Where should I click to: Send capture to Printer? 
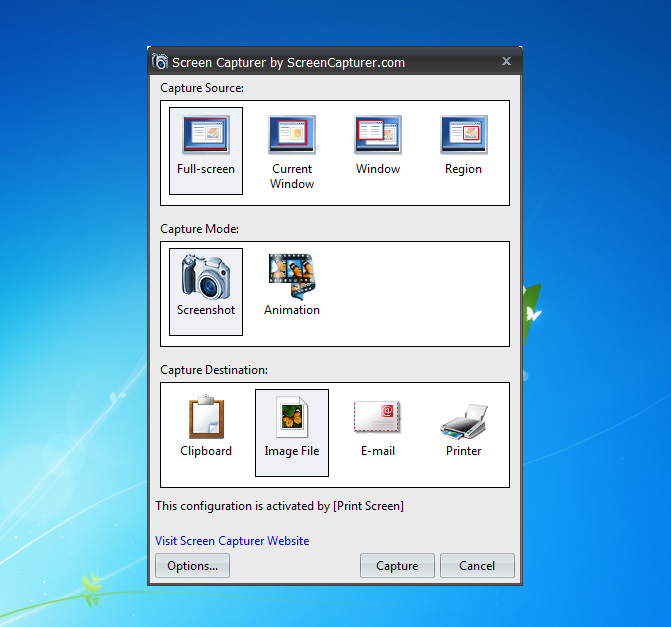click(x=464, y=433)
